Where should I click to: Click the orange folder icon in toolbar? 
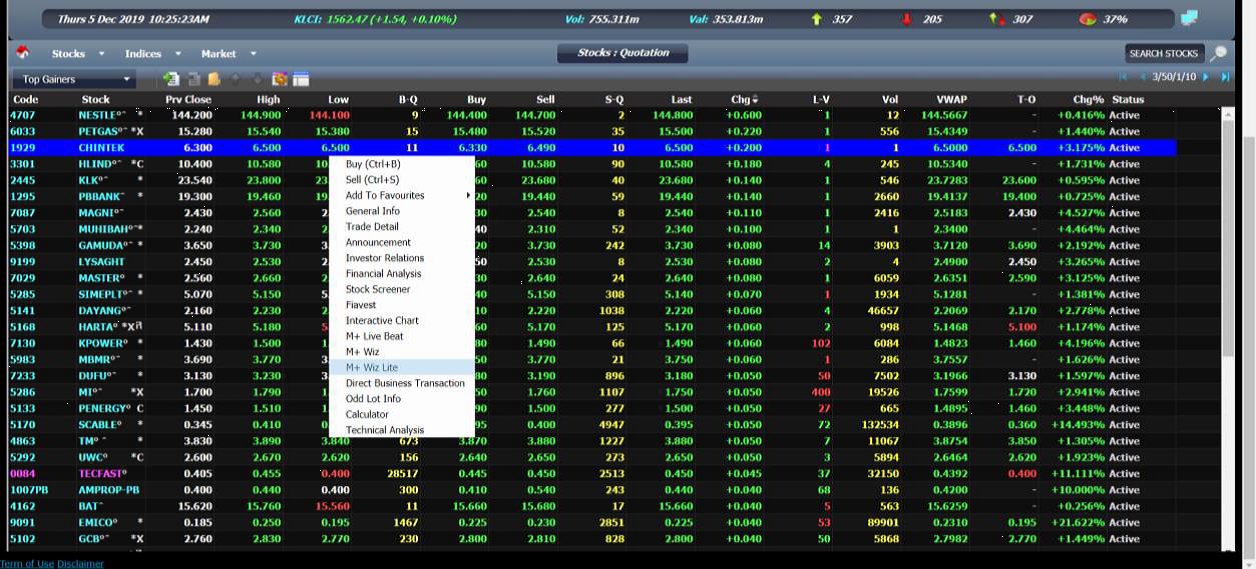(x=214, y=79)
